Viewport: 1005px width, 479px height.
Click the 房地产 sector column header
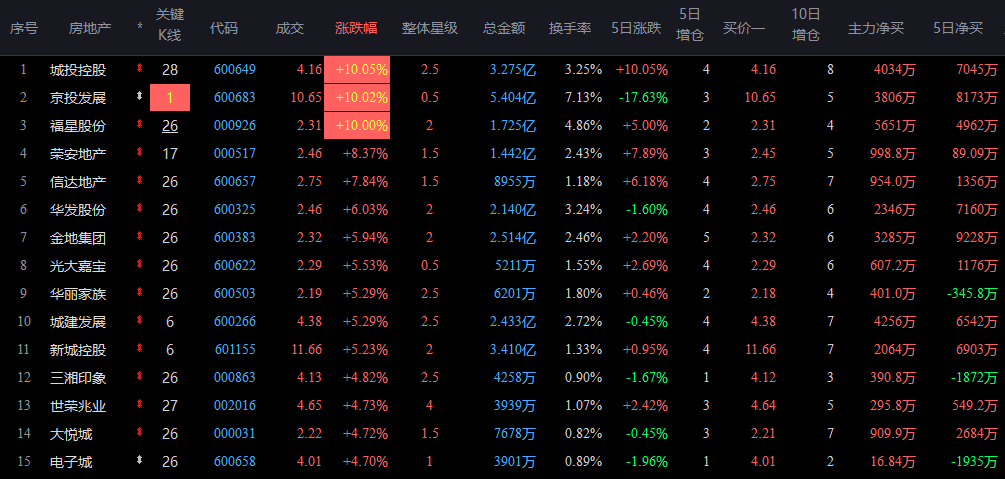click(90, 28)
